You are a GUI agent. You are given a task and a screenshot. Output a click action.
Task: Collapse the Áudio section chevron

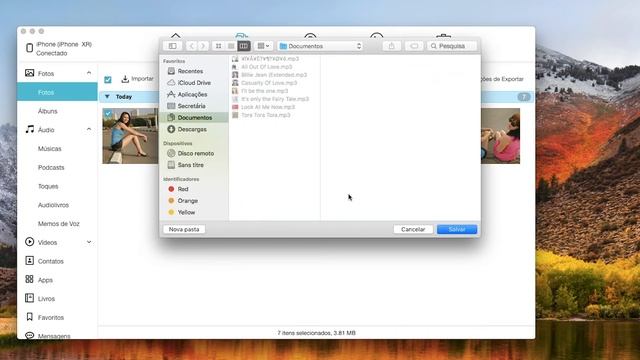89,129
